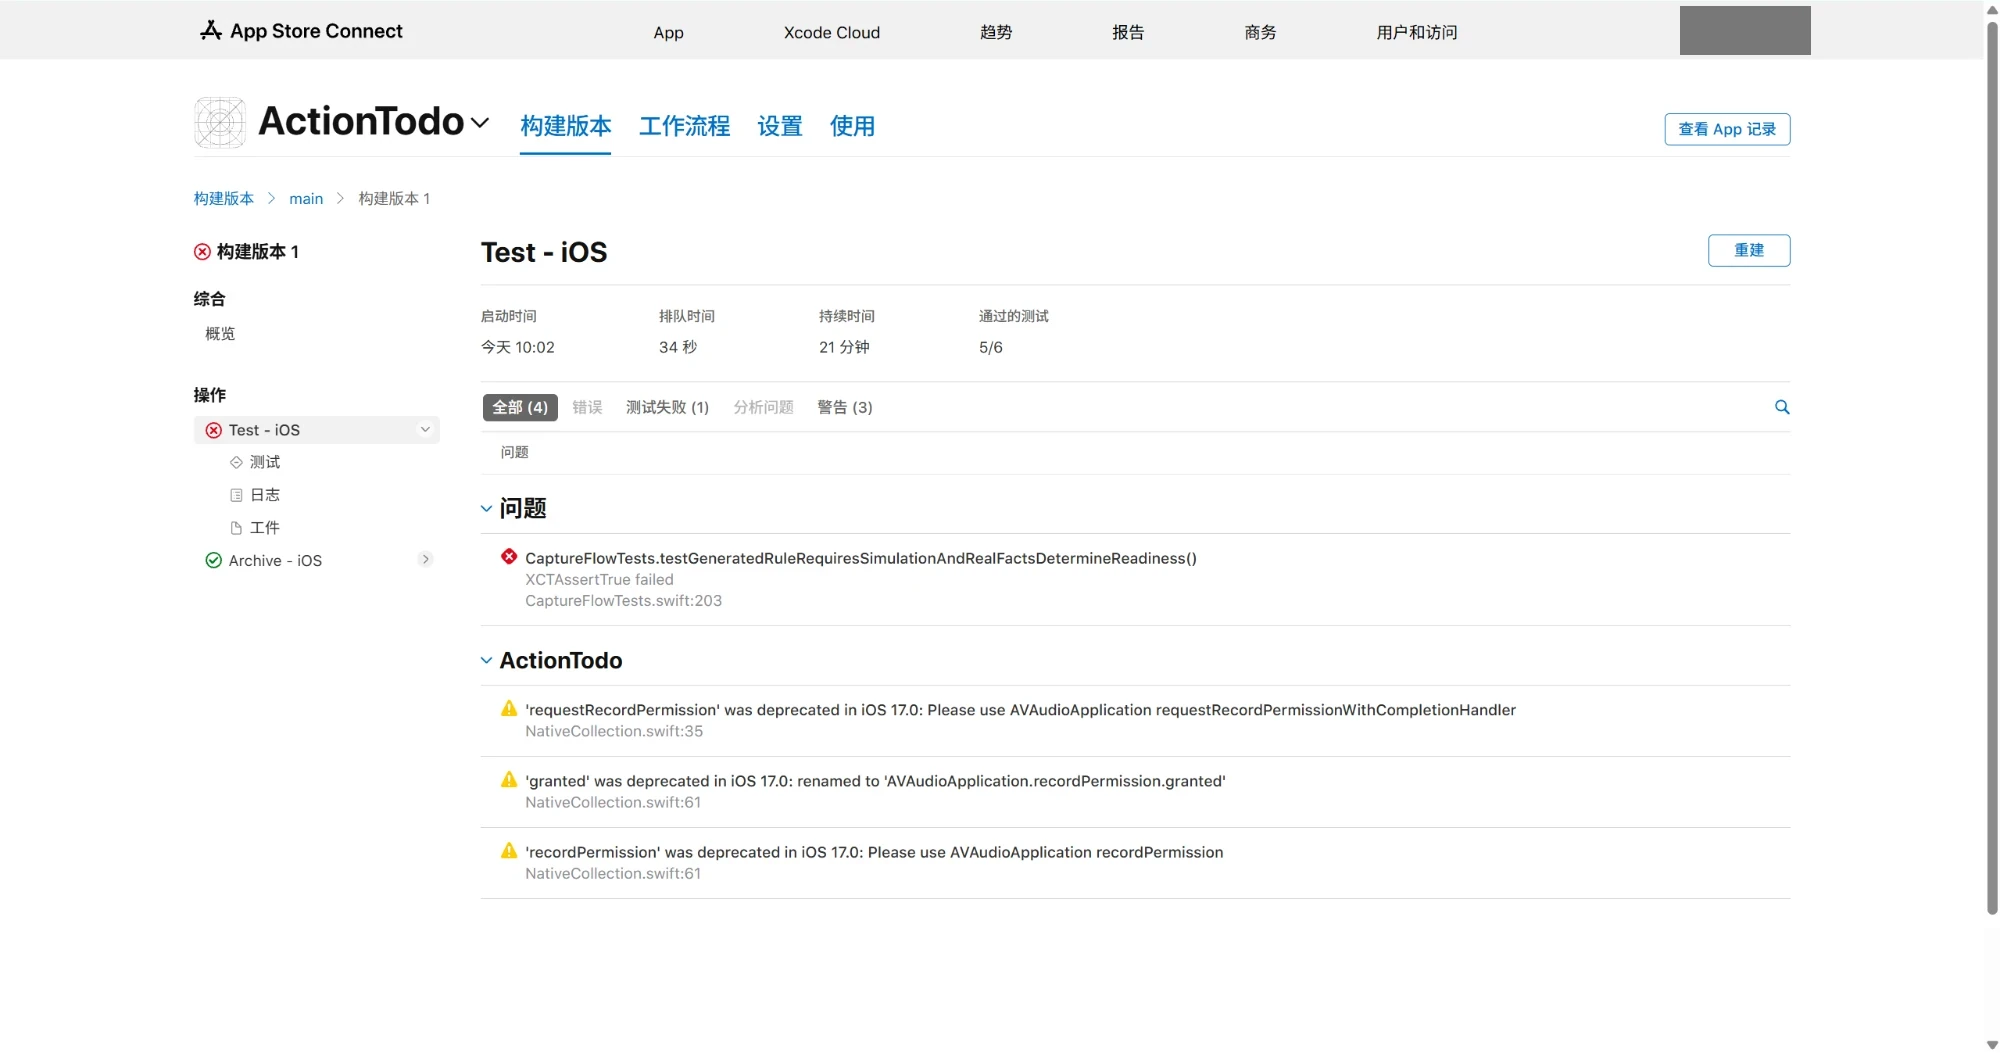Select the 警告 (3) filter
Image resolution: width=2000 pixels, height=1053 pixels.
pyautogui.click(x=845, y=407)
